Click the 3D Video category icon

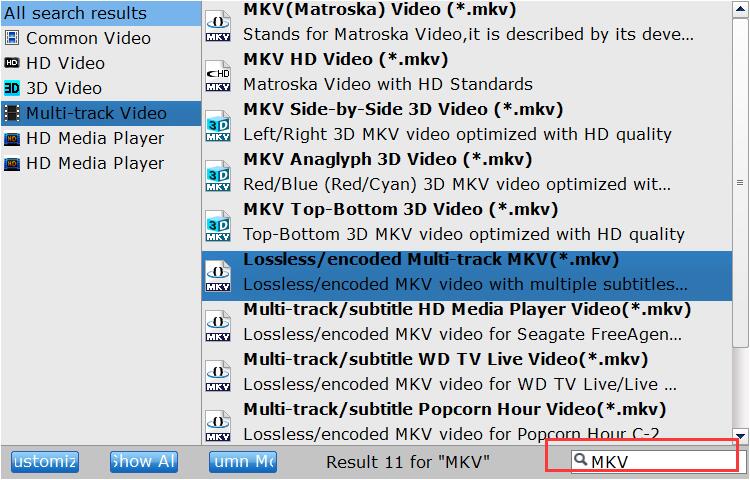click(x=12, y=88)
